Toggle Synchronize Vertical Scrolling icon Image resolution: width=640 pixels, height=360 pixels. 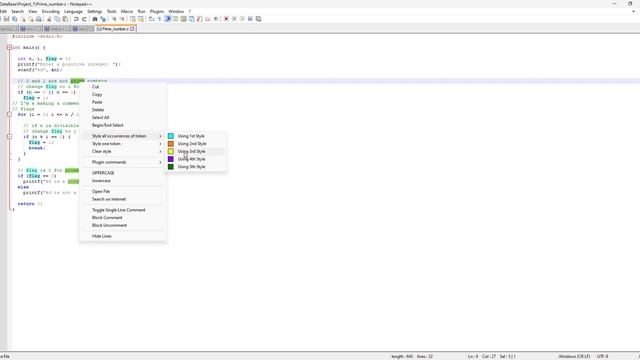[133, 19]
